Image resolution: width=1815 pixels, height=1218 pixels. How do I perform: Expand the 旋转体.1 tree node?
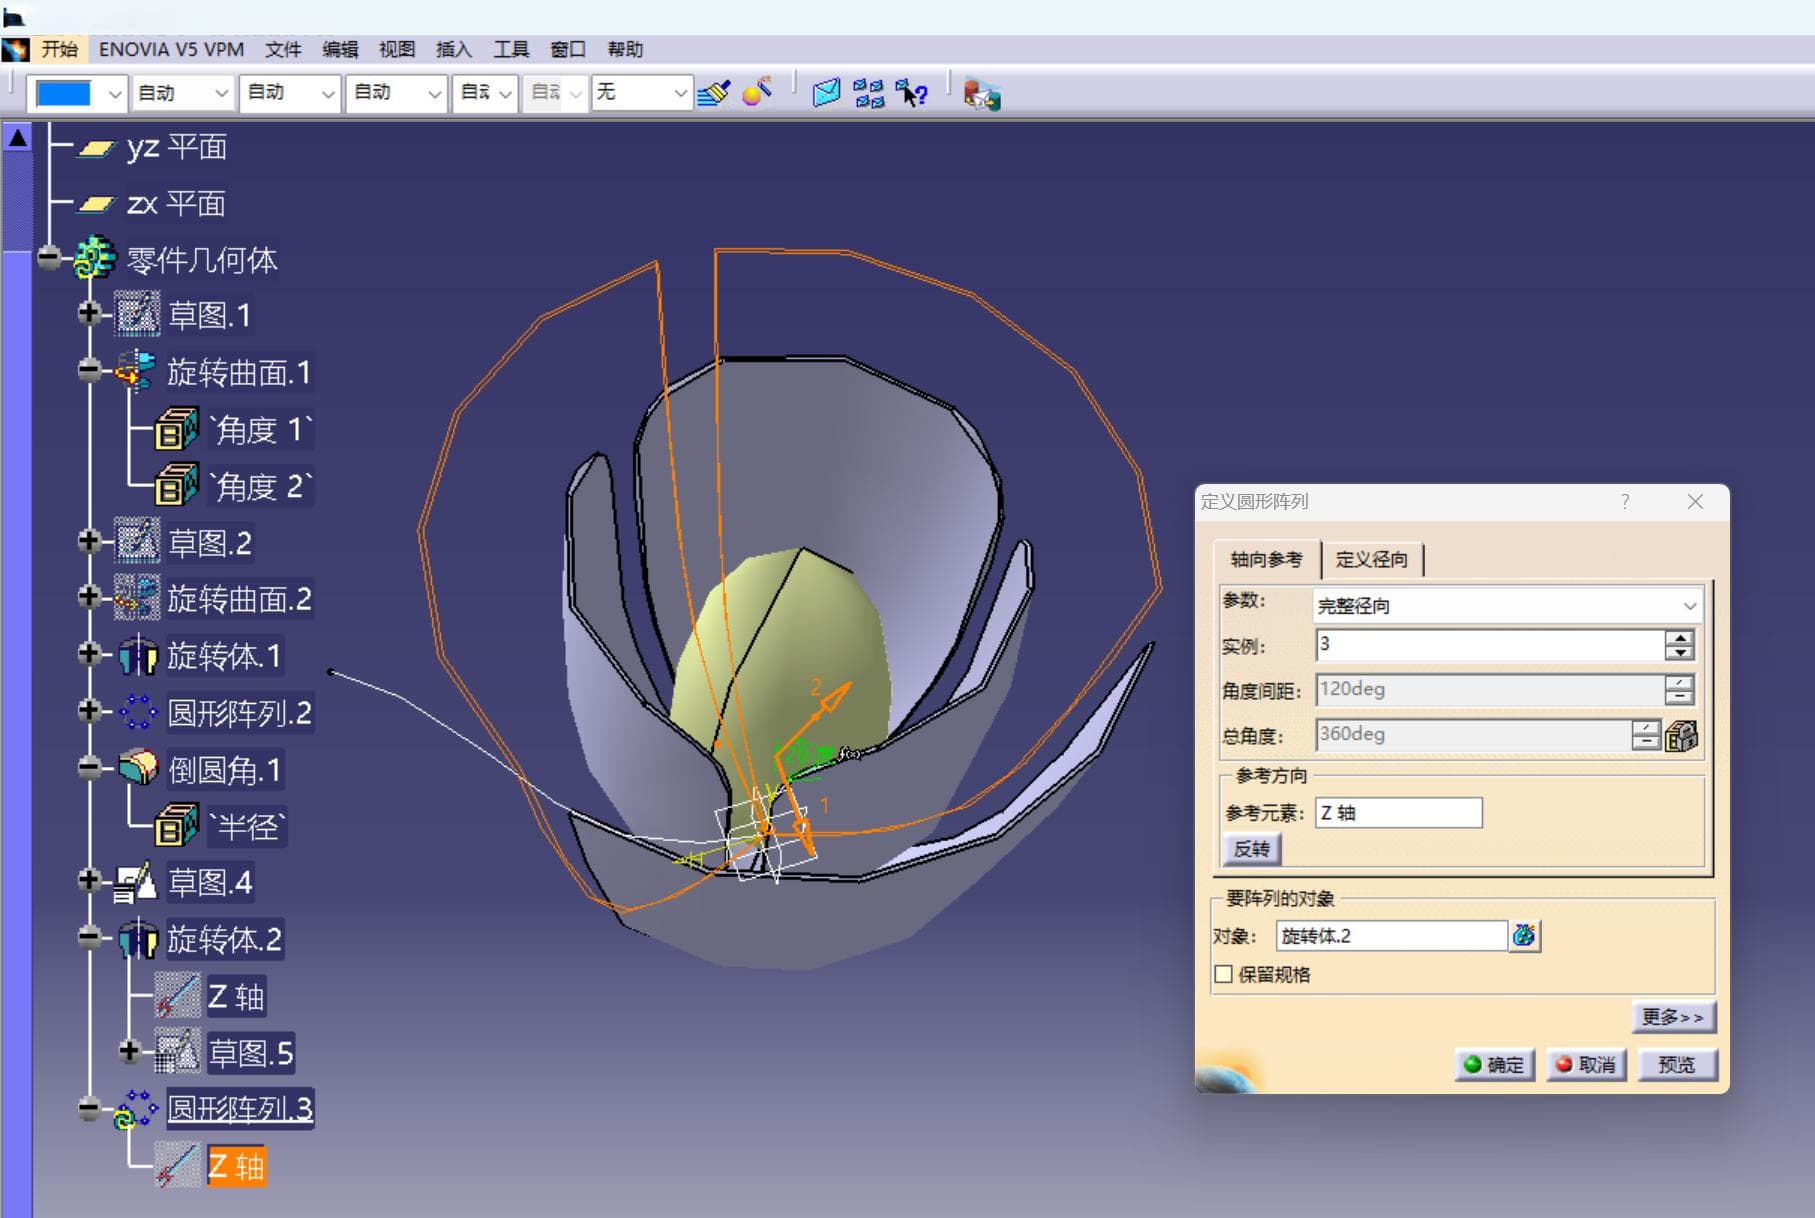[x=89, y=654]
